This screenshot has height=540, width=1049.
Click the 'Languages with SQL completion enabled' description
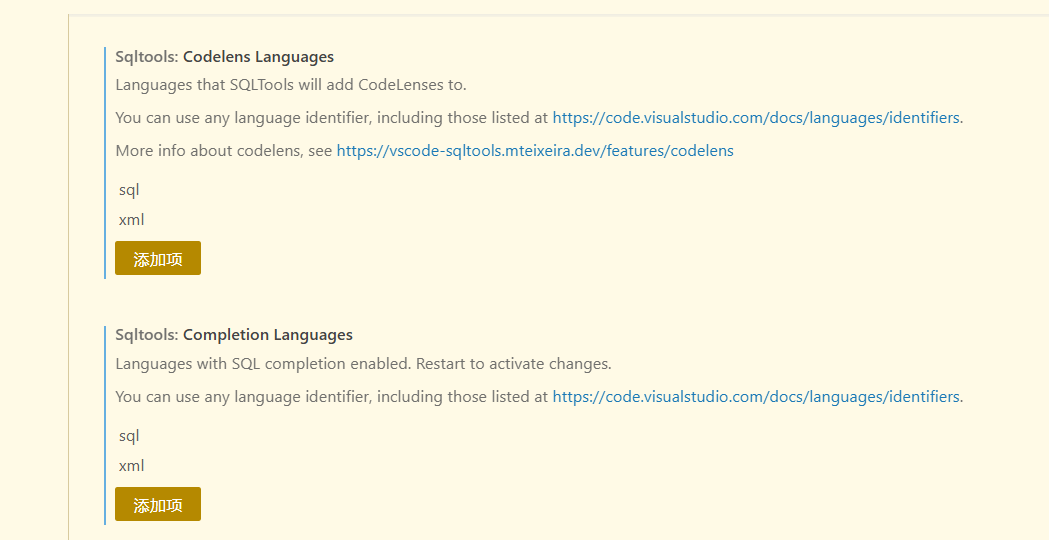pyautogui.click(x=363, y=363)
